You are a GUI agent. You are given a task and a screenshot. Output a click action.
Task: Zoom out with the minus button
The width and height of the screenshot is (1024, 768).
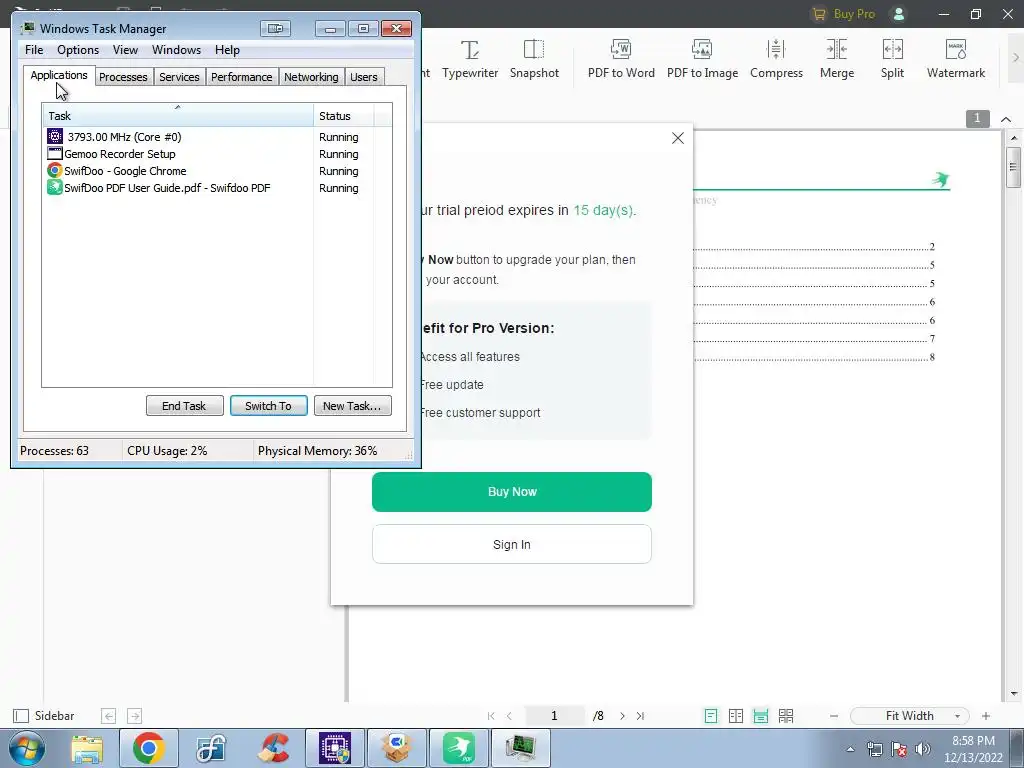(834, 716)
